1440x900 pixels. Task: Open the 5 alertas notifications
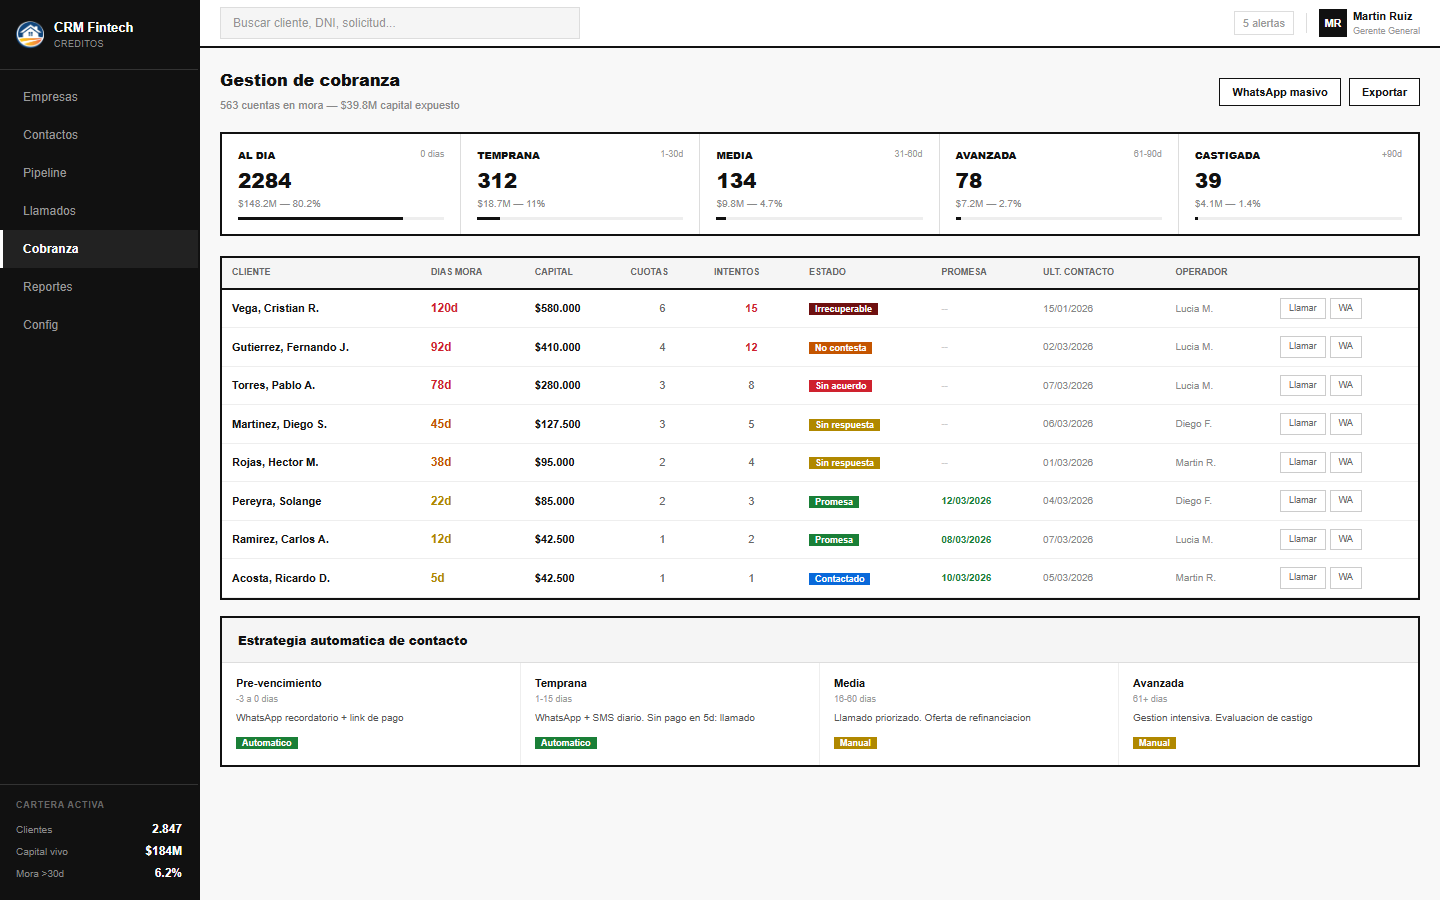pyautogui.click(x=1263, y=23)
